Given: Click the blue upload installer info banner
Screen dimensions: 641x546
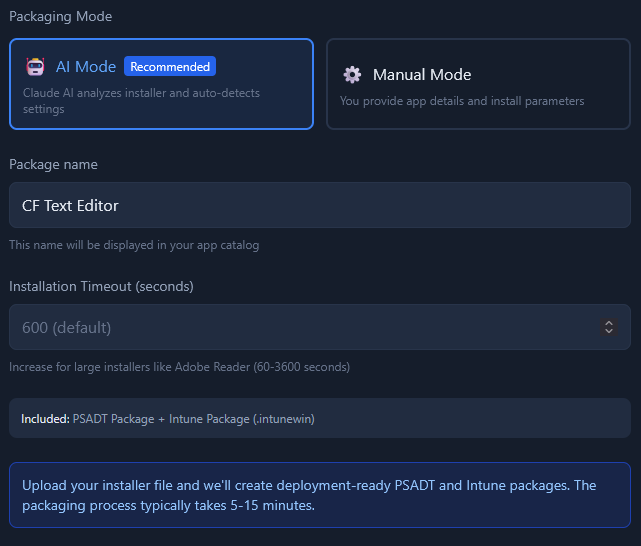Looking at the screenshot, I should (x=320, y=495).
